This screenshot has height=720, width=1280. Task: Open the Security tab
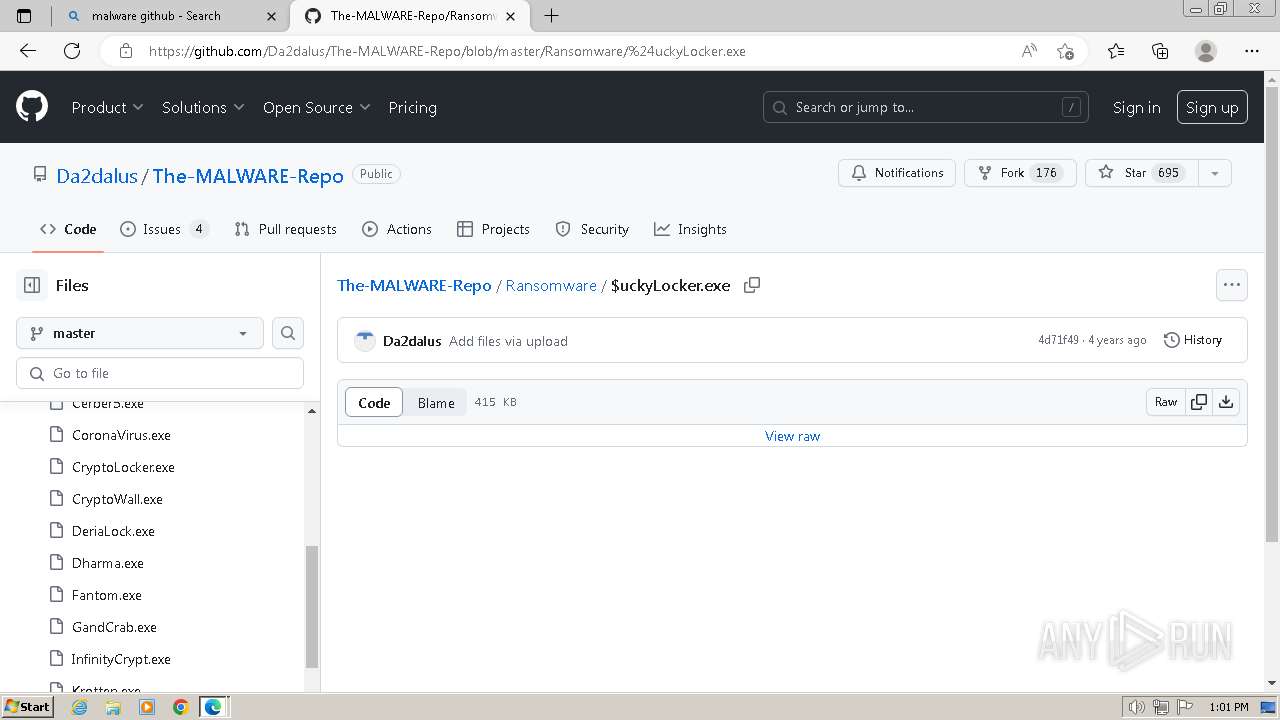tap(592, 229)
